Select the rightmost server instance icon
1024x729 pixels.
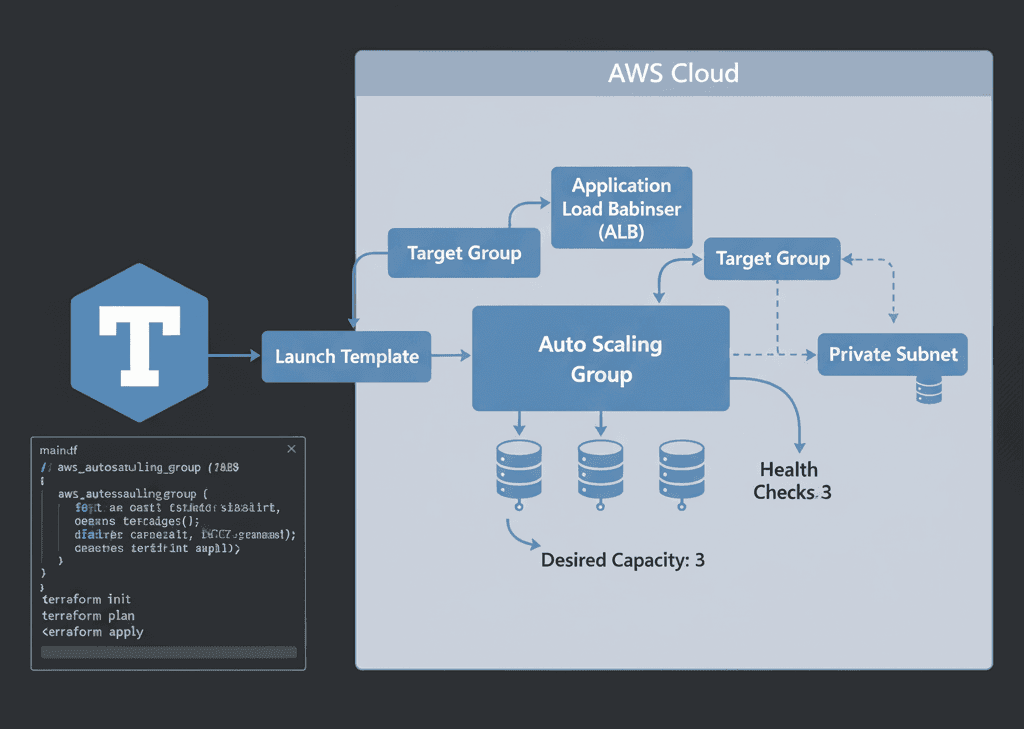(x=680, y=468)
